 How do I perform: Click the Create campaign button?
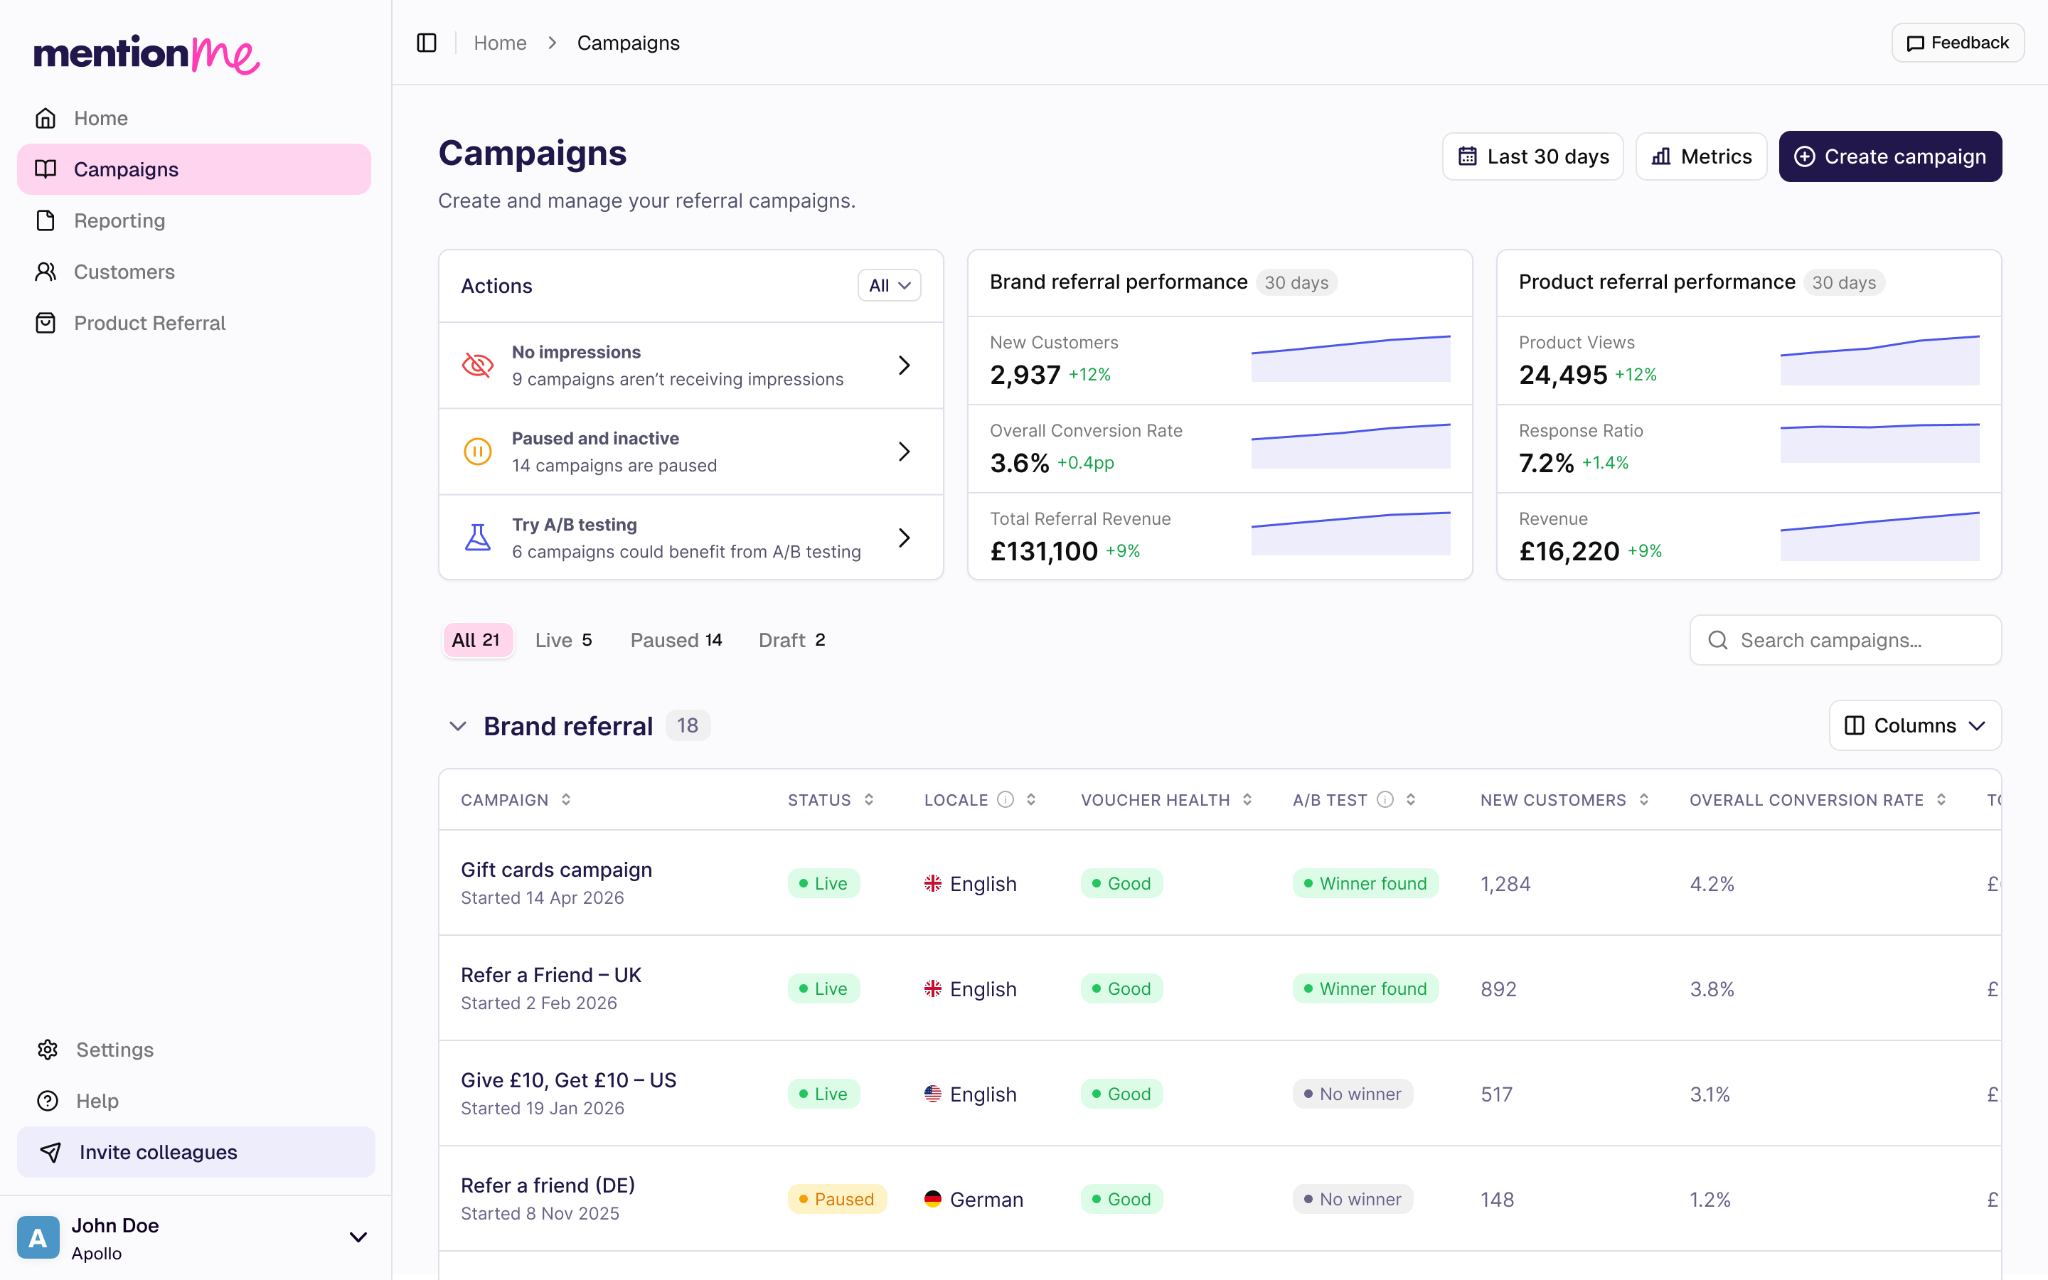[1889, 156]
